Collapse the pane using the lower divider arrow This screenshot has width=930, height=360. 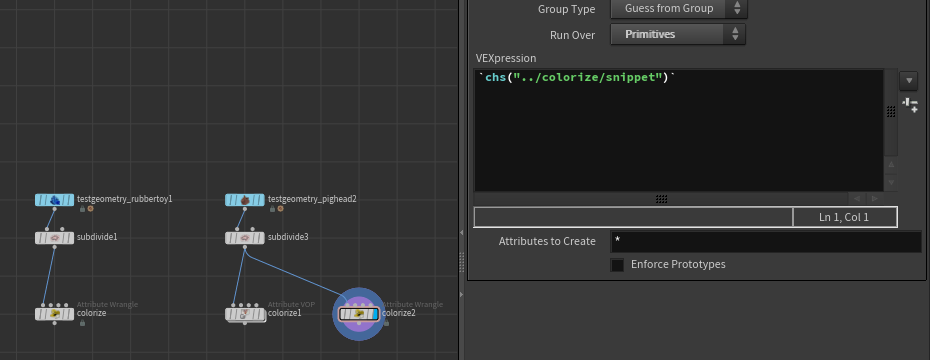(x=462, y=294)
